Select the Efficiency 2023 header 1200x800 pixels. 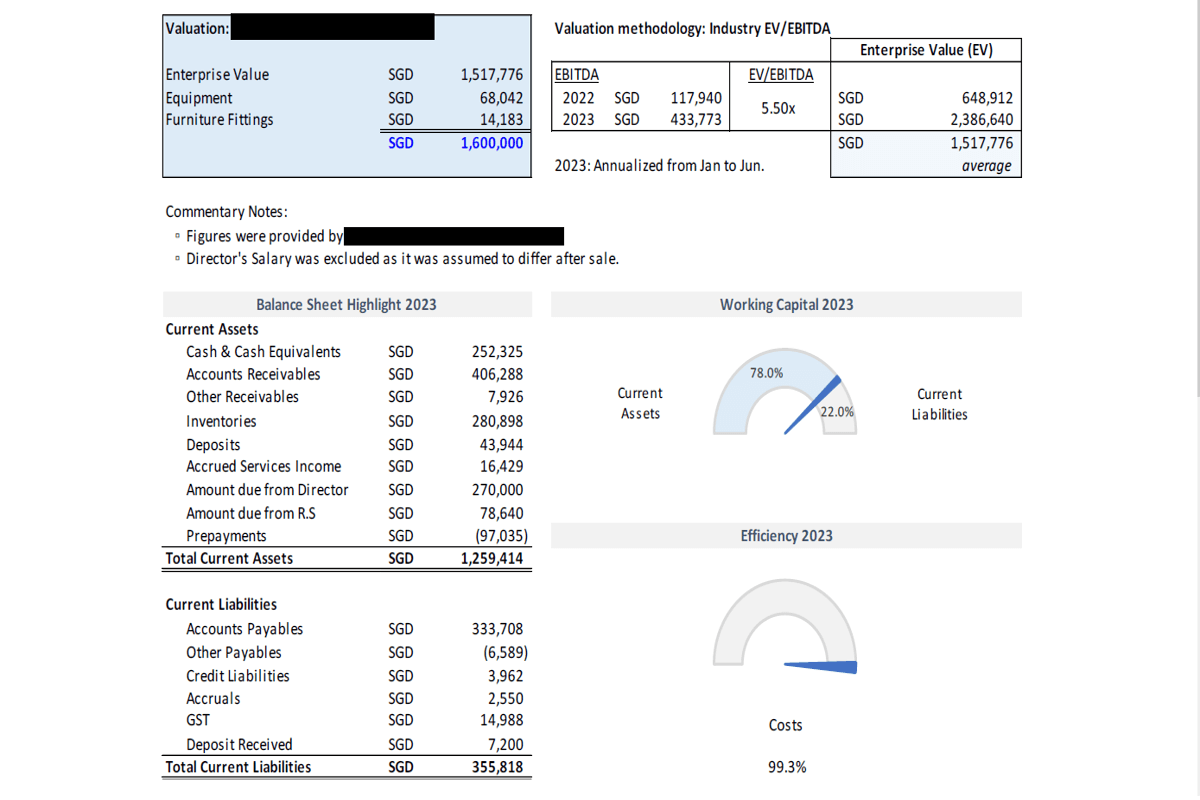coord(785,535)
